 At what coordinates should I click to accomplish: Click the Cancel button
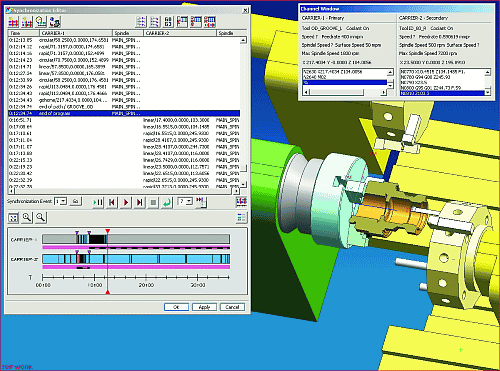[x=232, y=307]
